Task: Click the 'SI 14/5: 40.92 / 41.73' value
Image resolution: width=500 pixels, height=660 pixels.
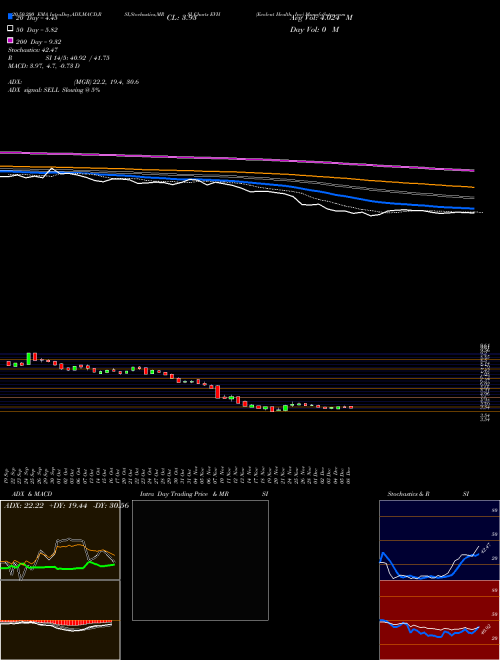Action: pos(77,58)
